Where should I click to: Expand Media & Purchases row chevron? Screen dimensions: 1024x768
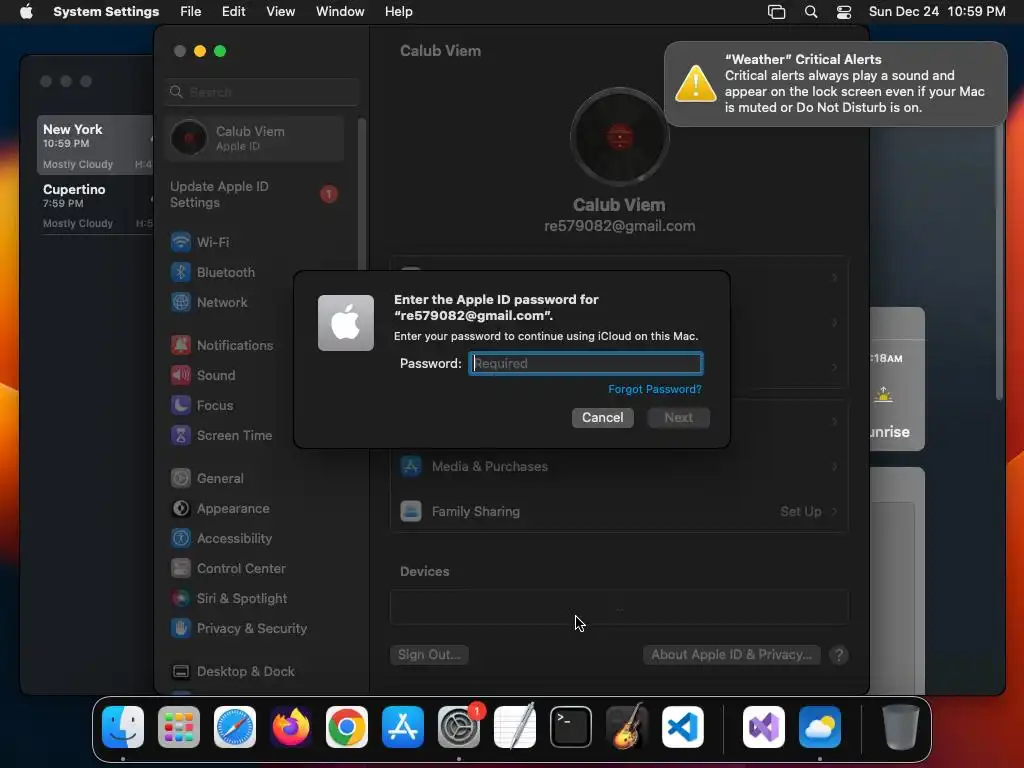click(834, 466)
